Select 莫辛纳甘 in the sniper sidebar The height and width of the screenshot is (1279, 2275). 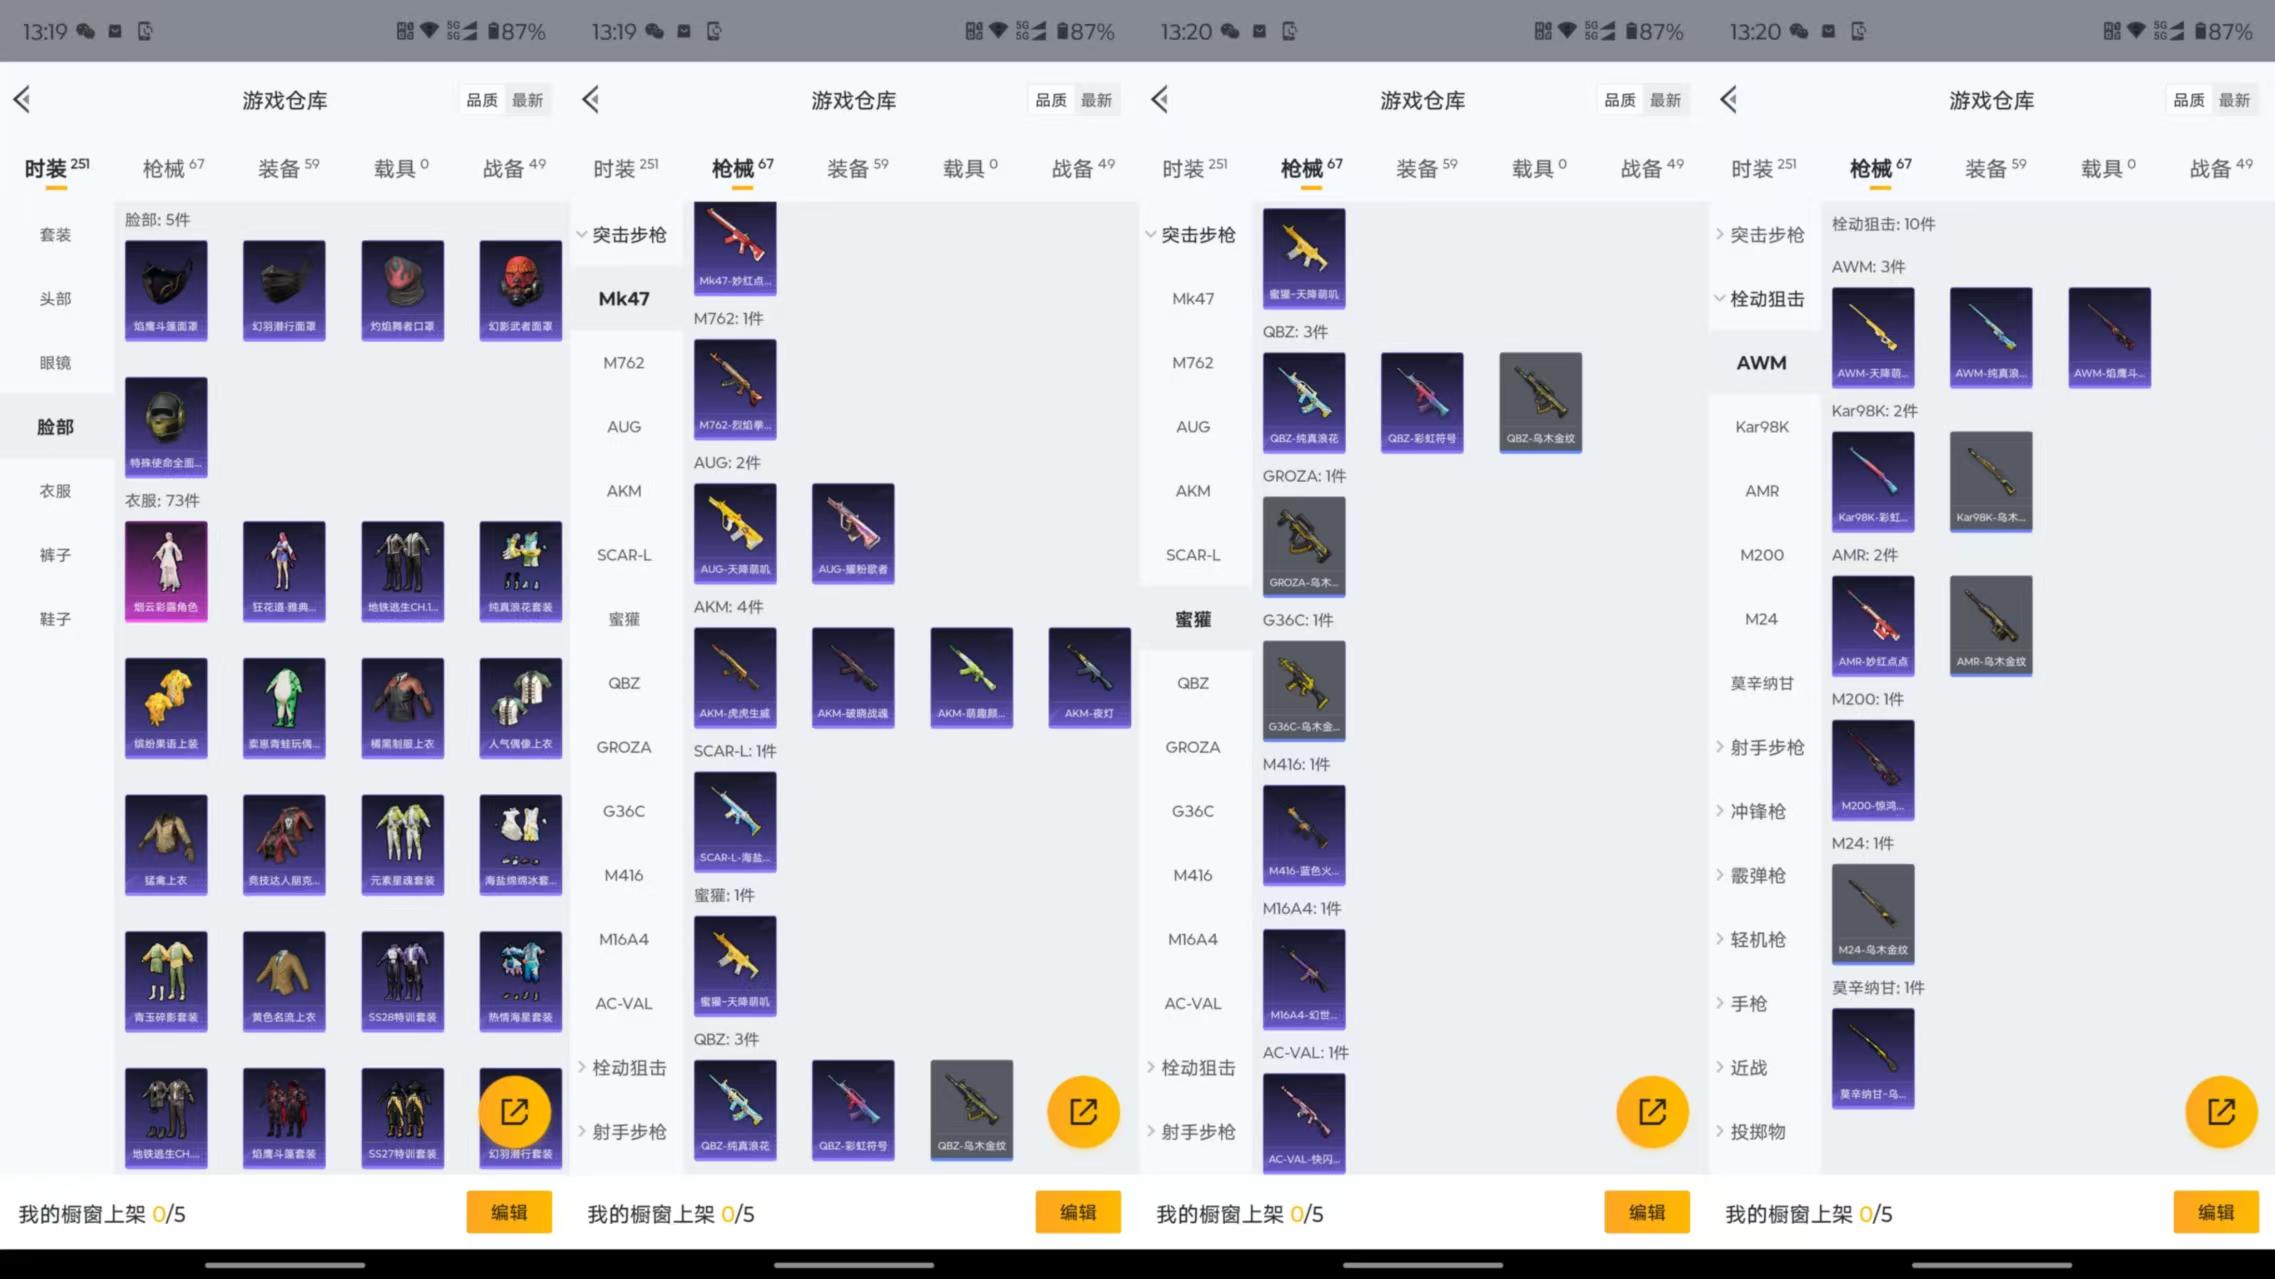[1762, 683]
